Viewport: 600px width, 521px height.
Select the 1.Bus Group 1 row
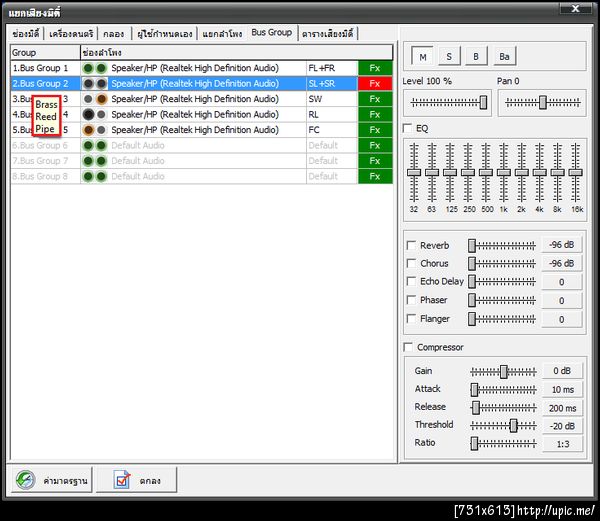point(202,68)
